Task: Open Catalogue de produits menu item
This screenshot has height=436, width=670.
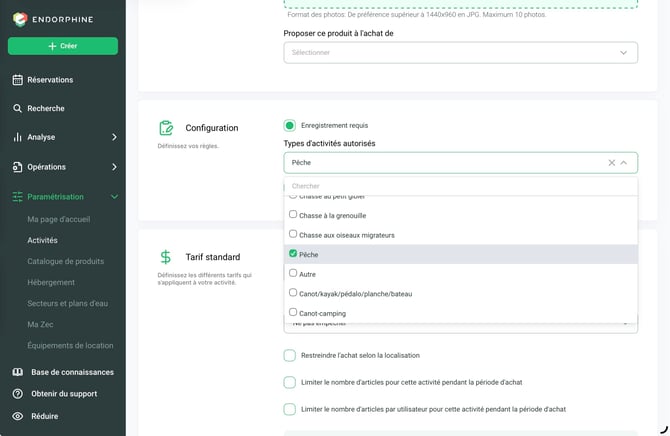Action: pos(65,261)
